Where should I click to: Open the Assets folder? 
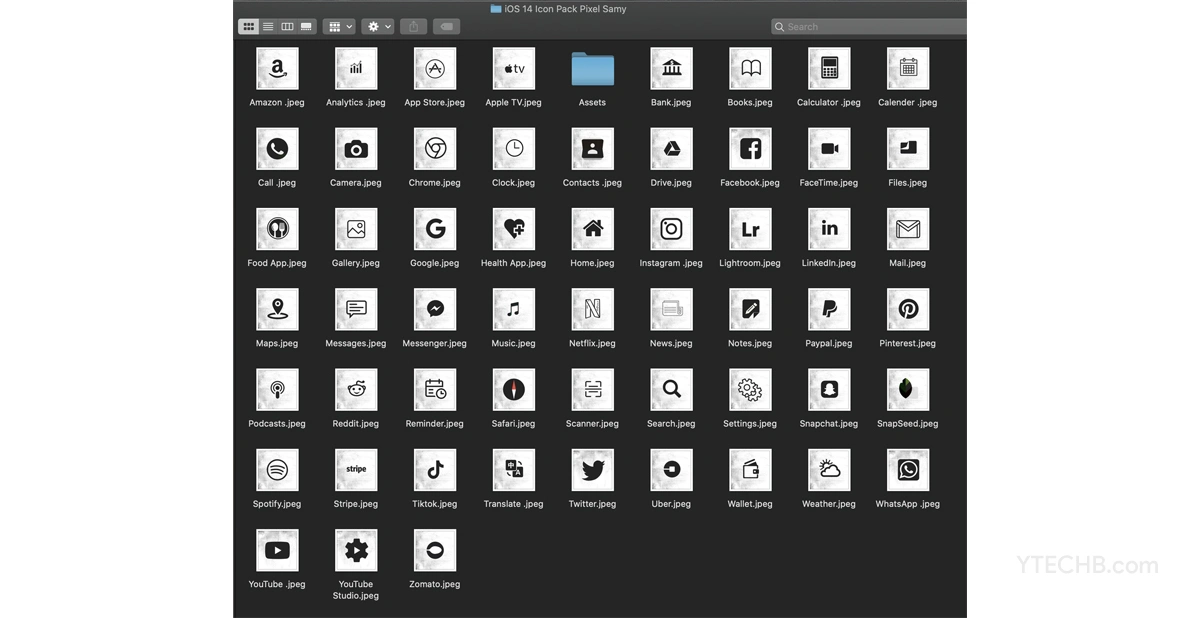[x=593, y=69]
